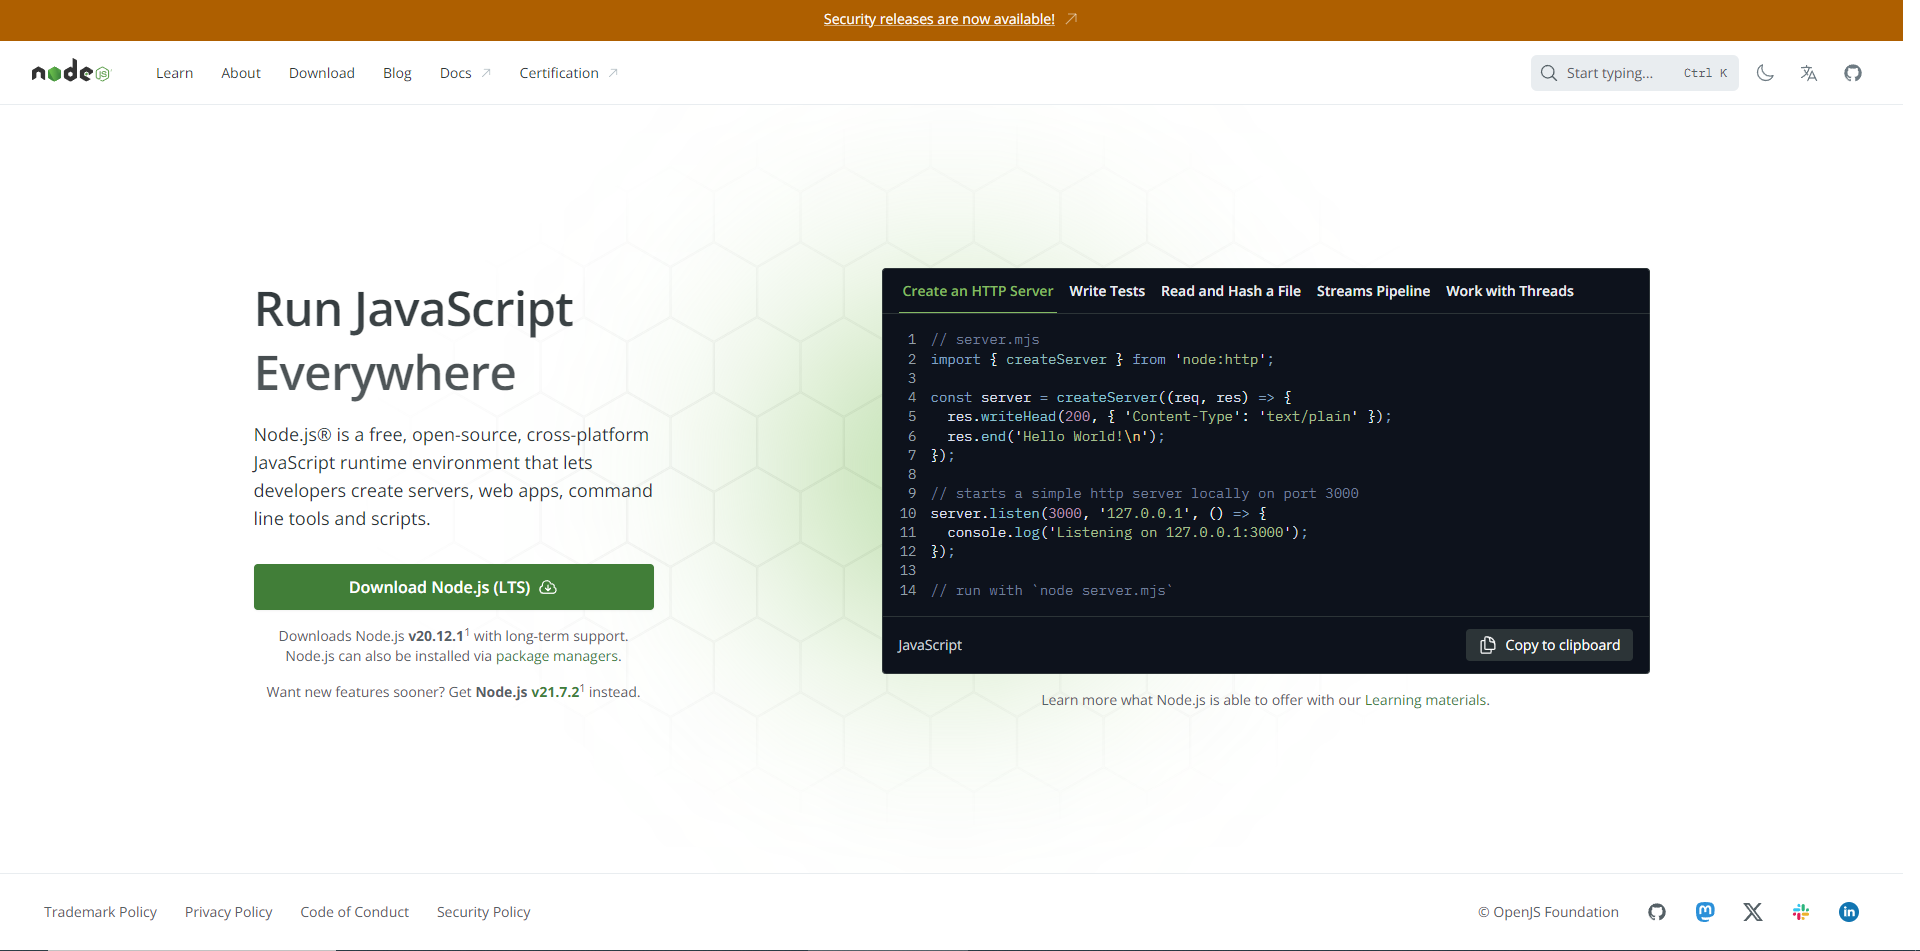The height and width of the screenshot is (951, 1920).
Task: Open the Code of Conduct footer link
Action: coord(355,912)
